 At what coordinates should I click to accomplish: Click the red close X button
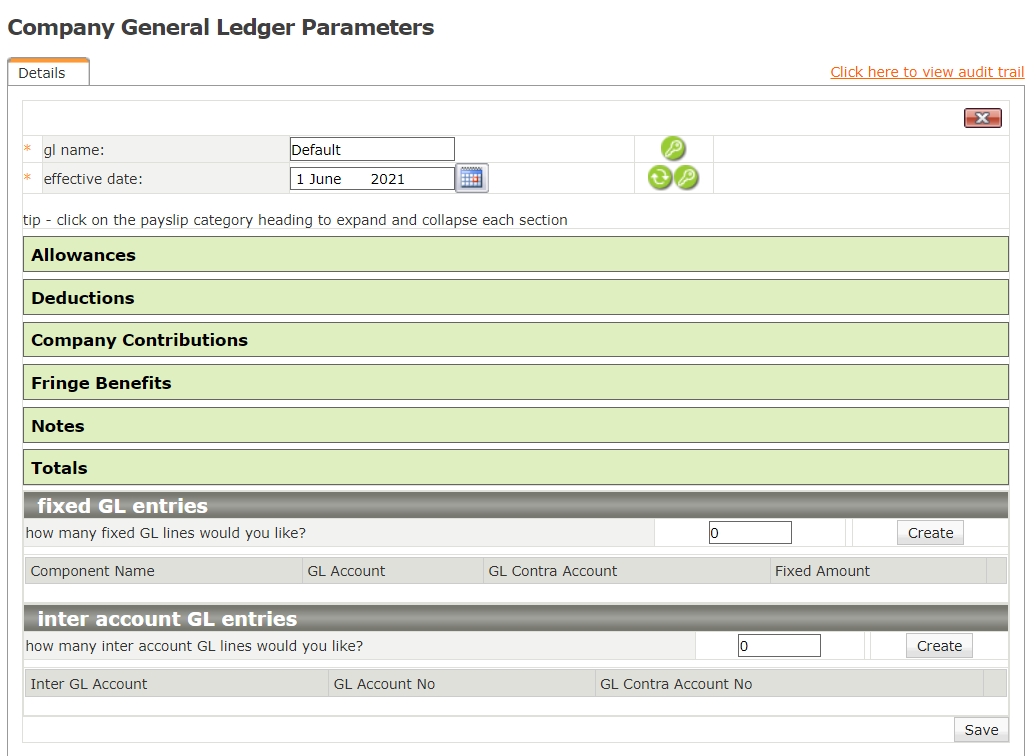pyautogui.click(x=982, y=118)
